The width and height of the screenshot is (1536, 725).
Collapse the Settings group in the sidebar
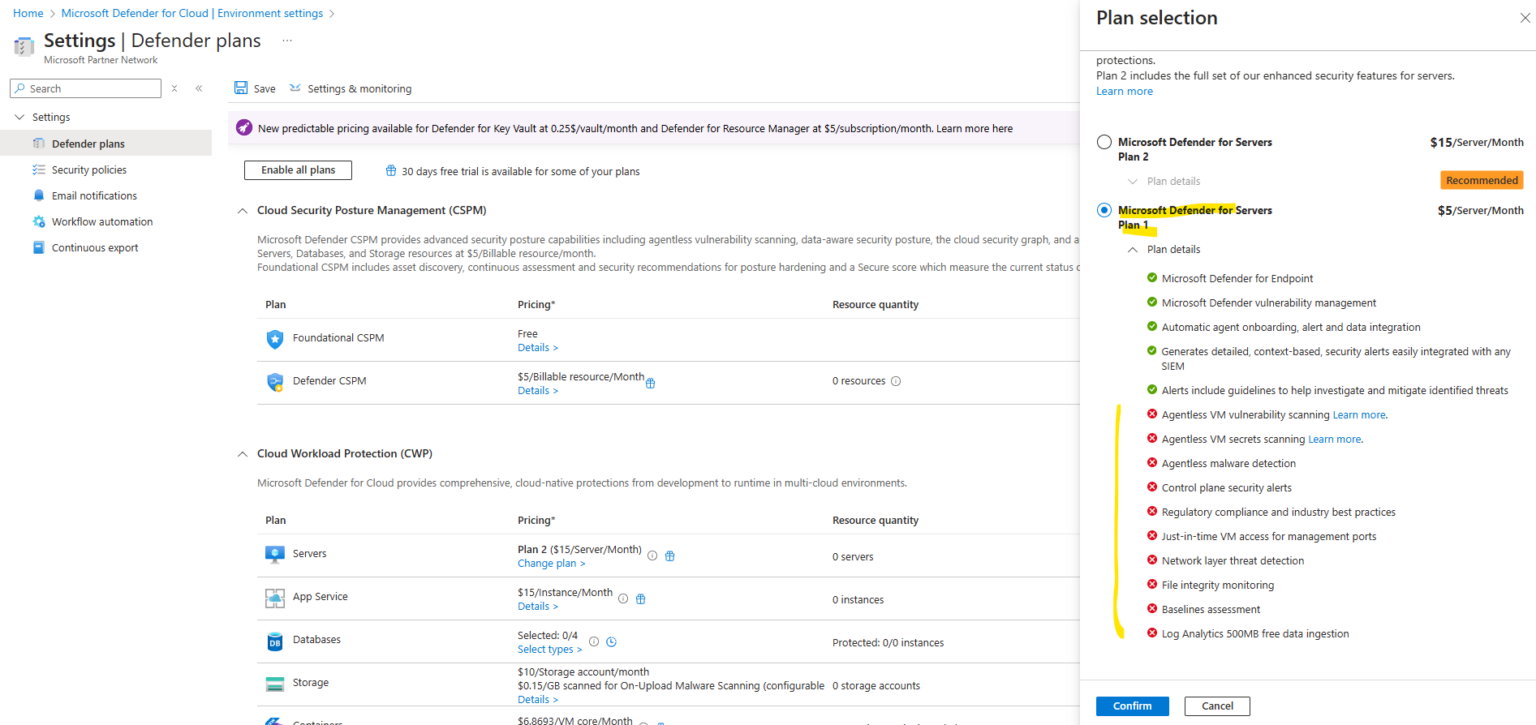[x=21, y=117]
